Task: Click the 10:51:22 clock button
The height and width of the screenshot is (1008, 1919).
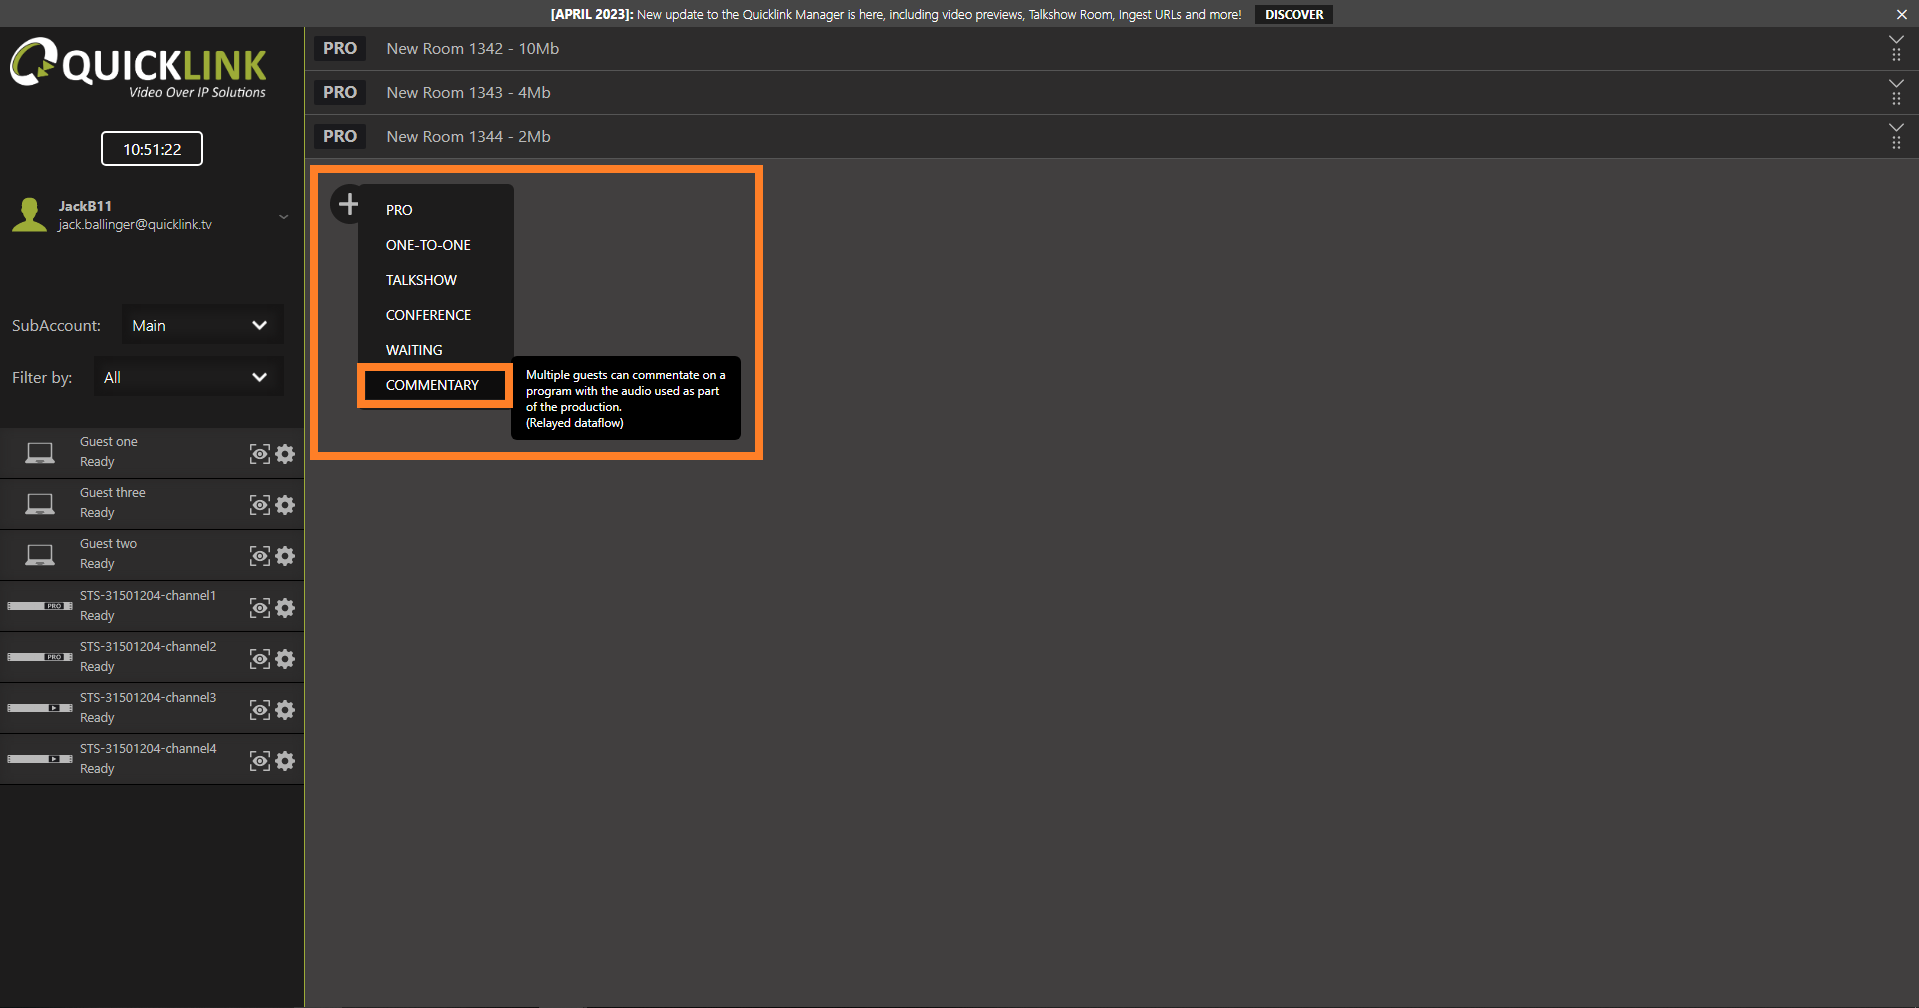Action: pyautogui.click(x=152, y=149)
